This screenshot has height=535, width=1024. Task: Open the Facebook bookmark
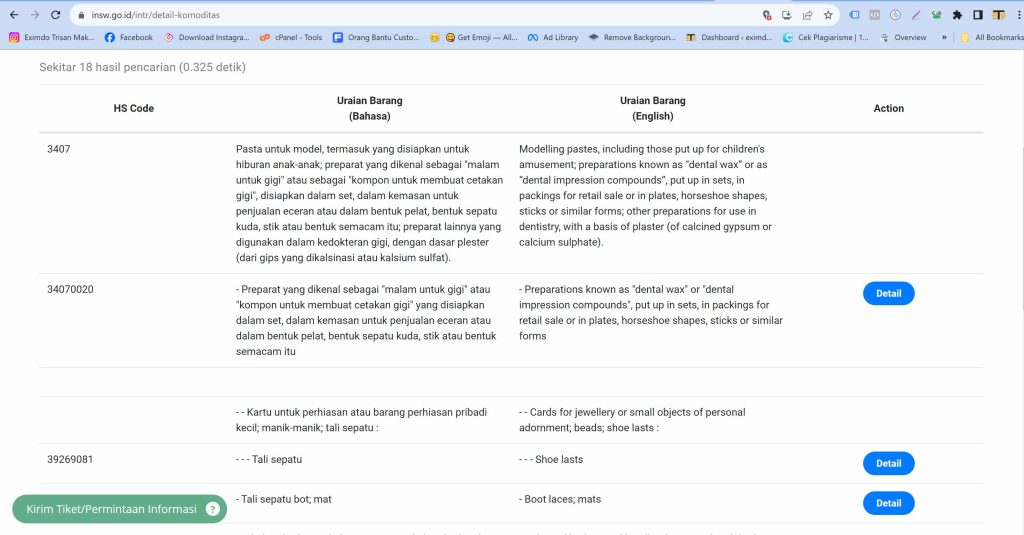pos(129,38)
